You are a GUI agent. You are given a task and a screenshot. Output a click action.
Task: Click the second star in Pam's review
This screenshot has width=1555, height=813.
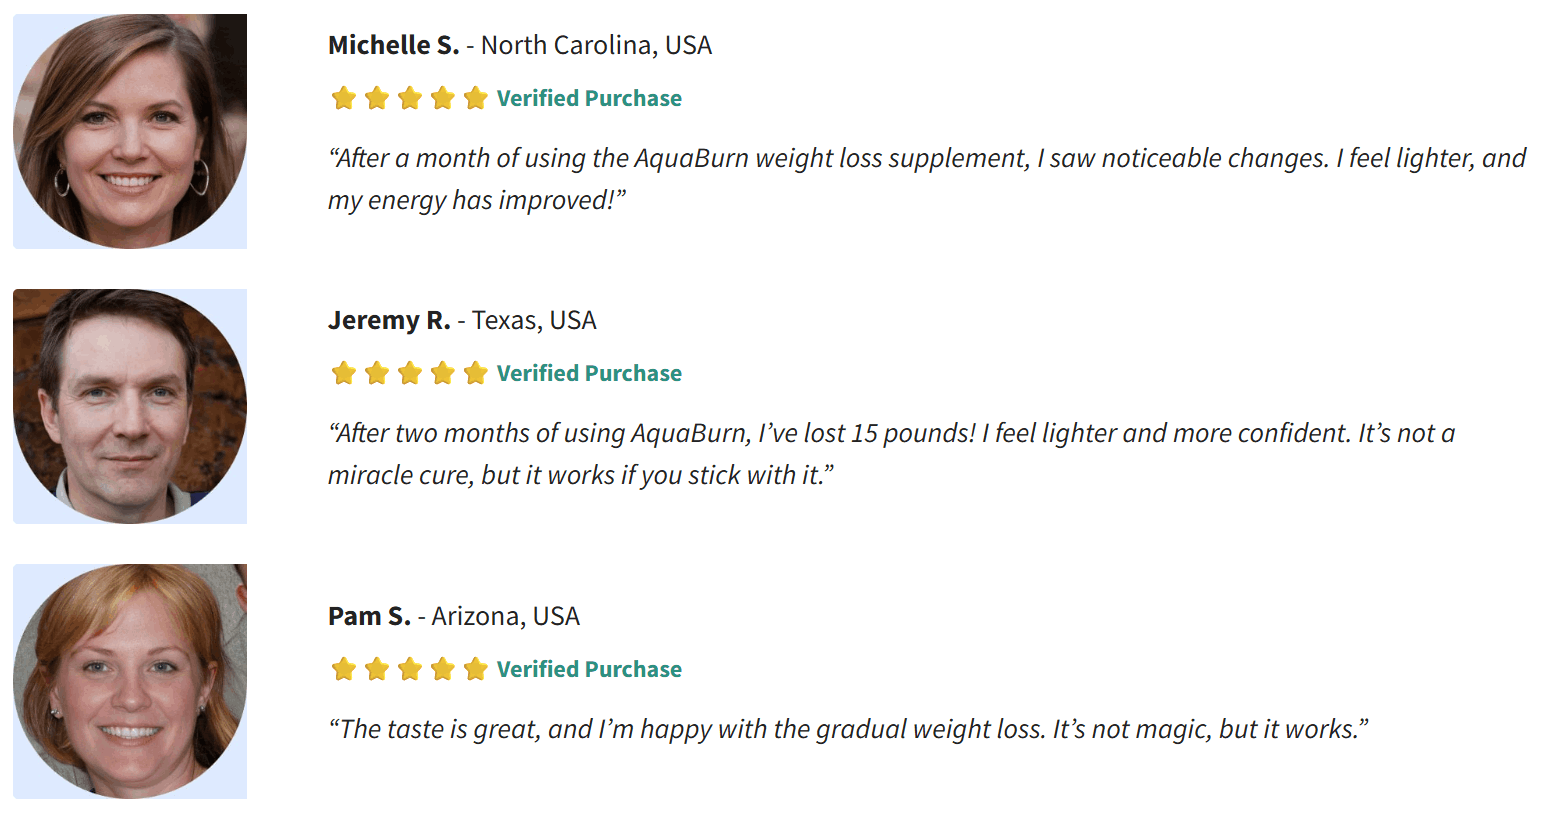tap(377, 669)
